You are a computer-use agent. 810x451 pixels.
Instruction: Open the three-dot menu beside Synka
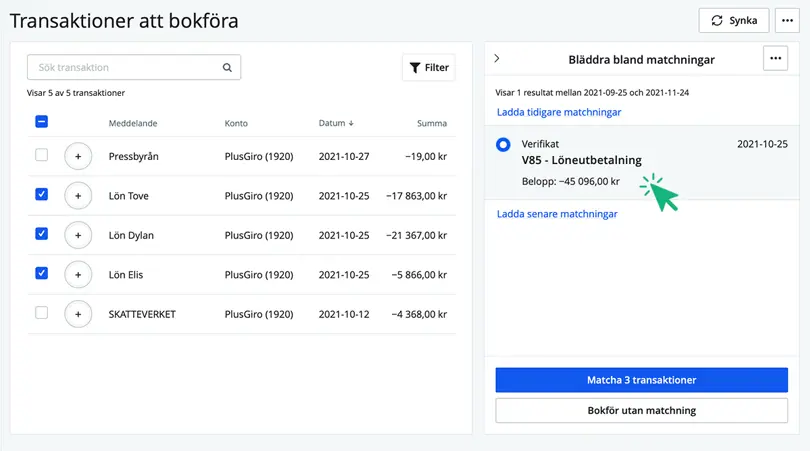(x=787, y=20)
